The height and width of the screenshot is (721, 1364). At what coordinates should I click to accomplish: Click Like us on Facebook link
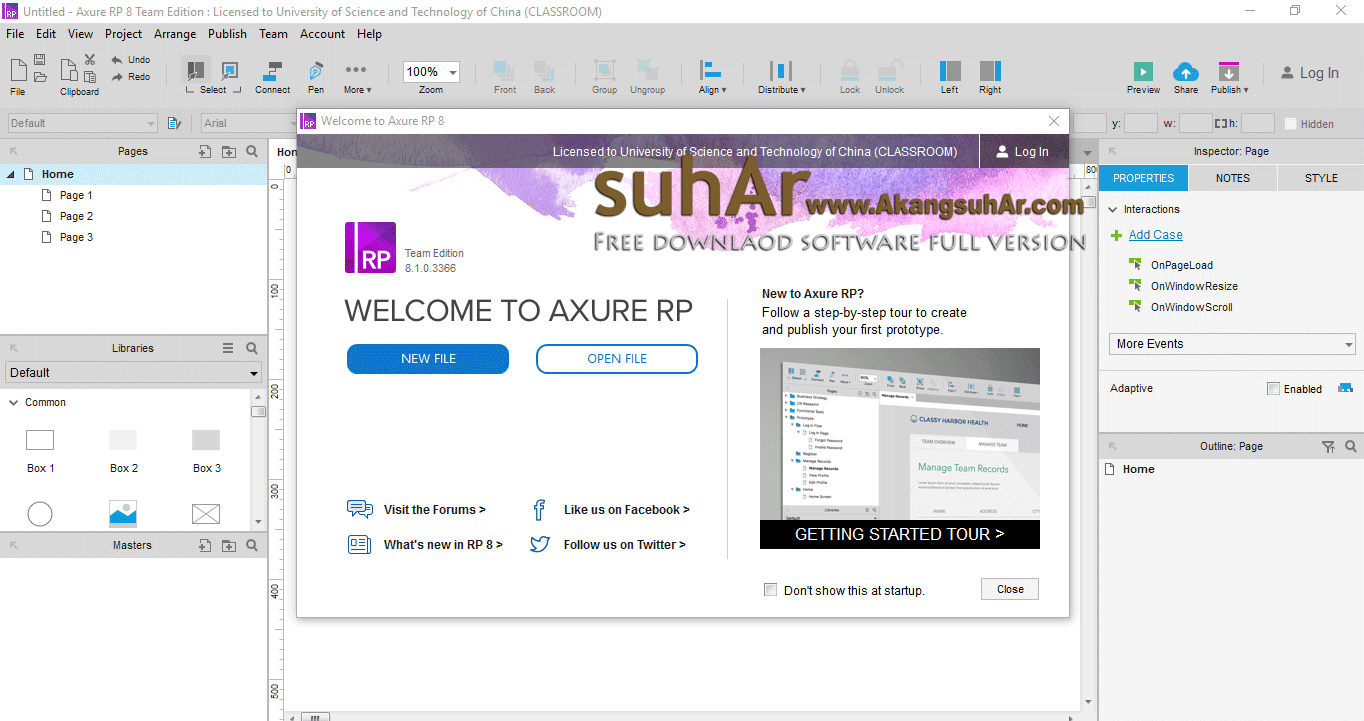[626, 510]
